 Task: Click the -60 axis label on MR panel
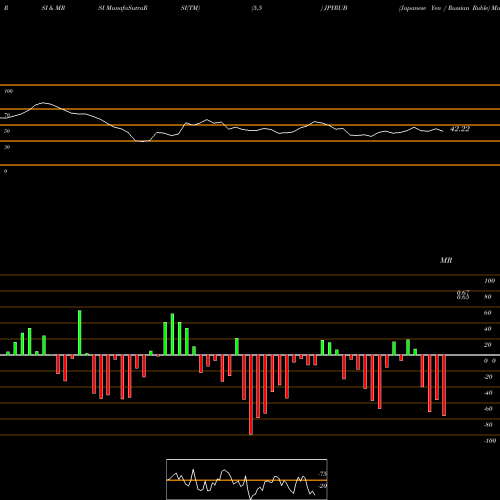coord(488,409)
